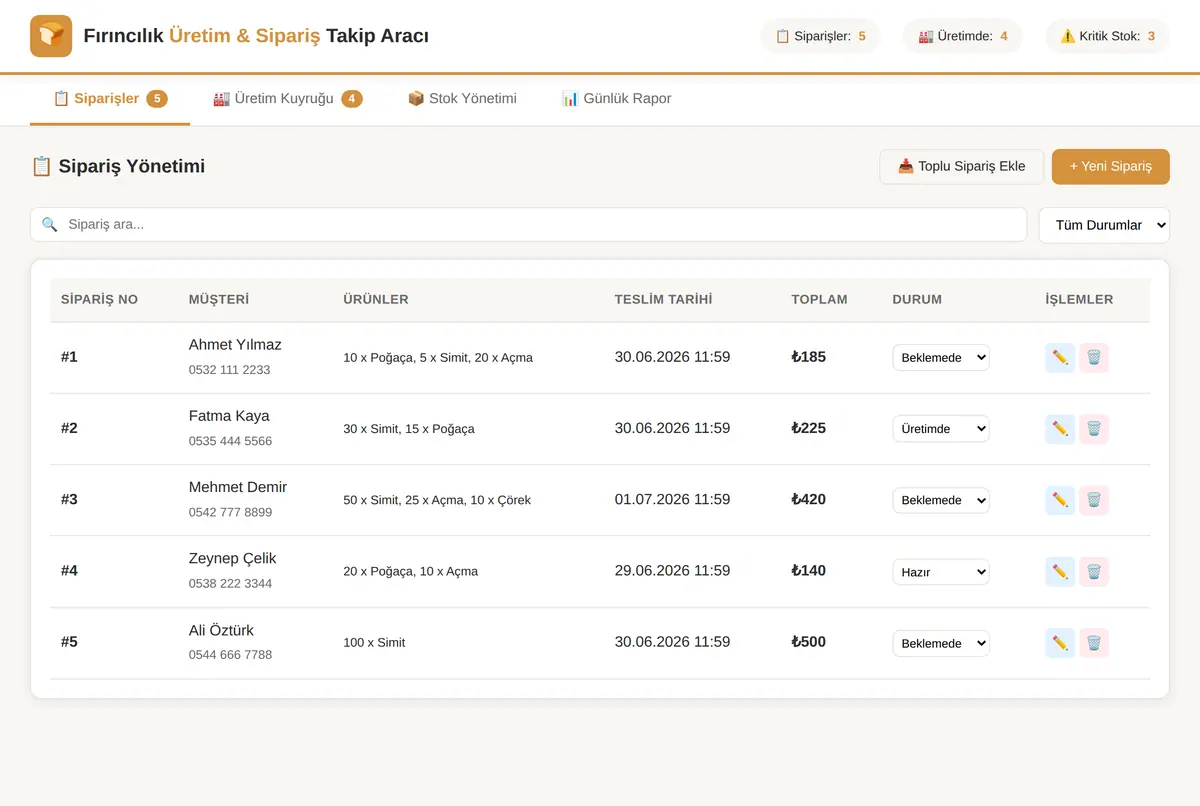The width and height of the screenshot is (1200, 806).
Task: Expand status dropdown for Mehmet Demir's order
Action: pos(941,500)
